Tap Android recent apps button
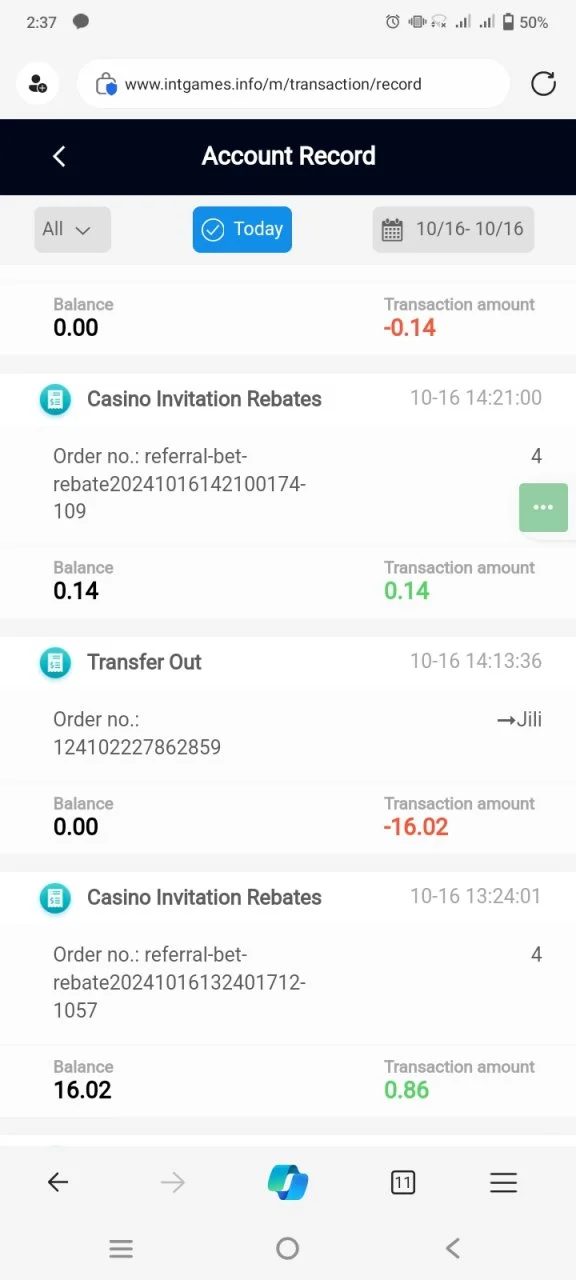The image size is (576, 1280). pos(121,1248)
